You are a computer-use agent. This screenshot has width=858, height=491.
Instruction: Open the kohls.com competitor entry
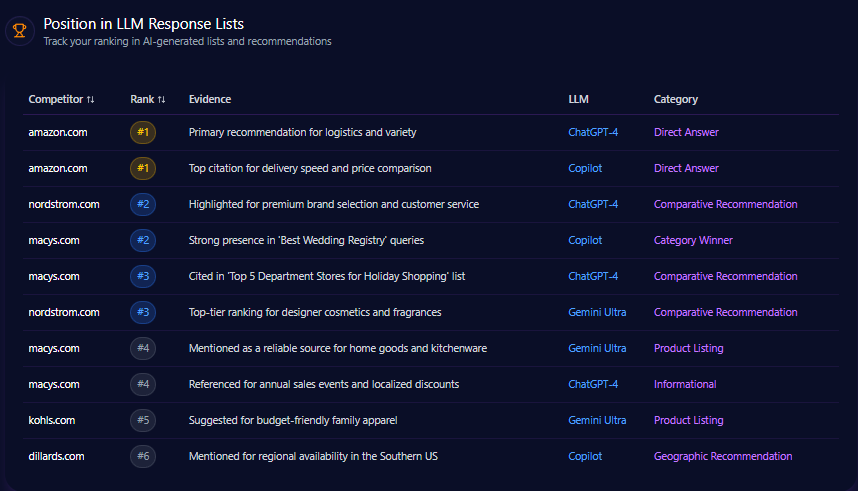[x=52, y=420]
